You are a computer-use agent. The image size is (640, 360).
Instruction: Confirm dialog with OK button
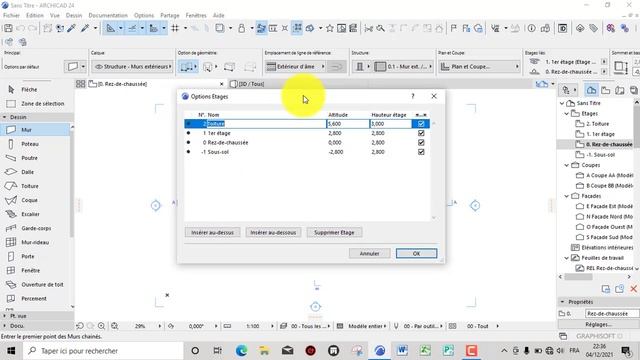(x=416, y=253)
